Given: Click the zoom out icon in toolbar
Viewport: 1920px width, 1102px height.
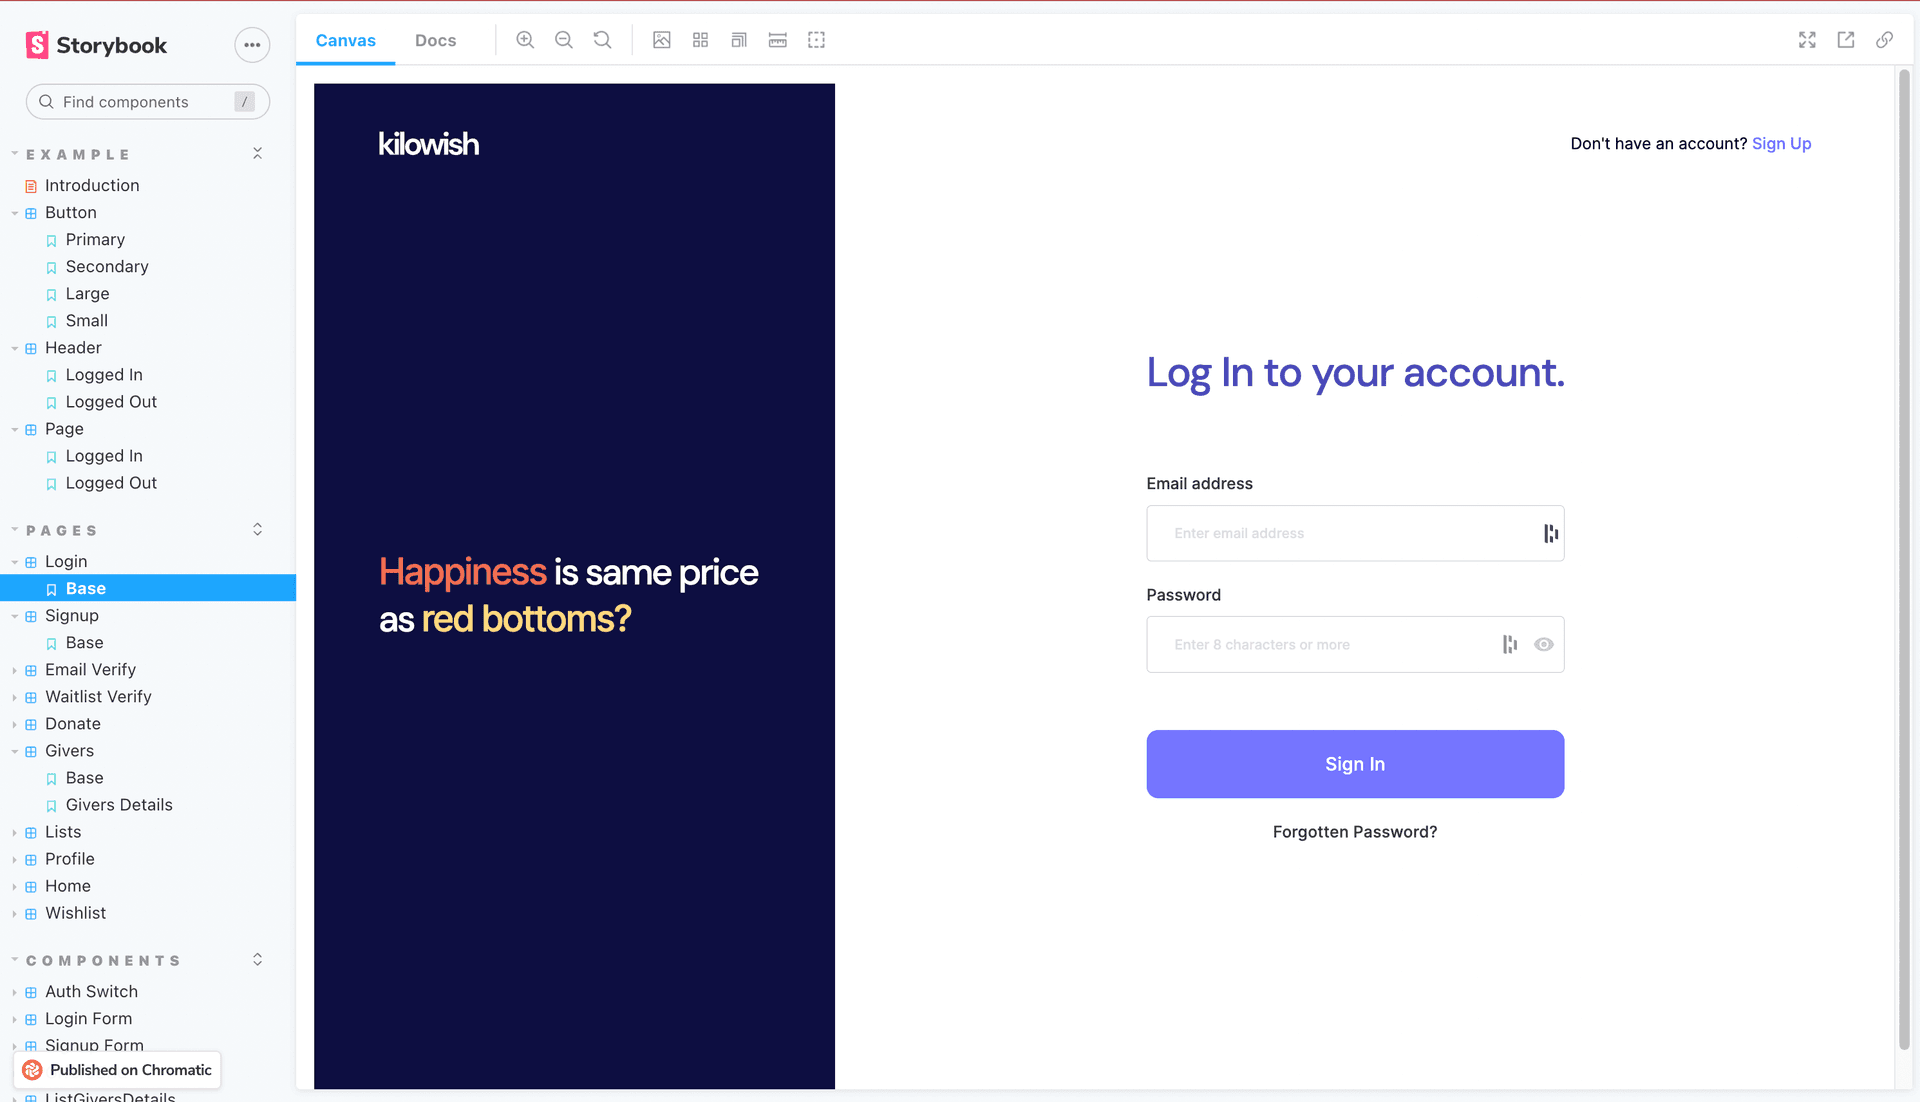Looking at the screenshot, I should pyautogui.click(x=563, y=40).
